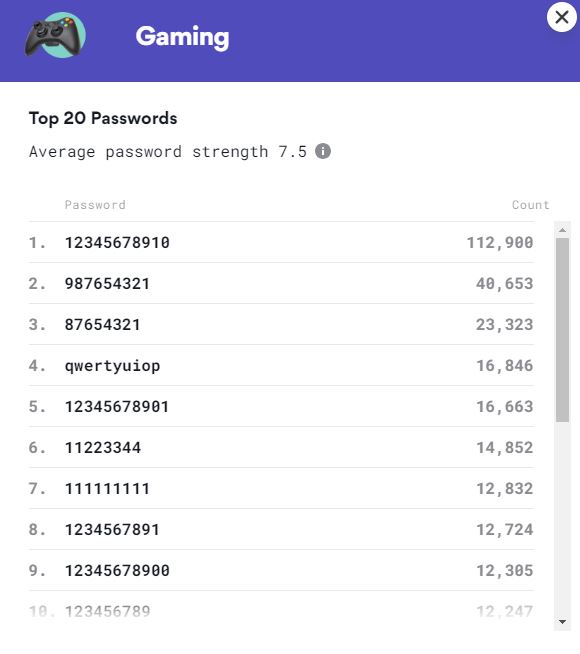
Task: Click the Password column header
Action: [95, 205]
